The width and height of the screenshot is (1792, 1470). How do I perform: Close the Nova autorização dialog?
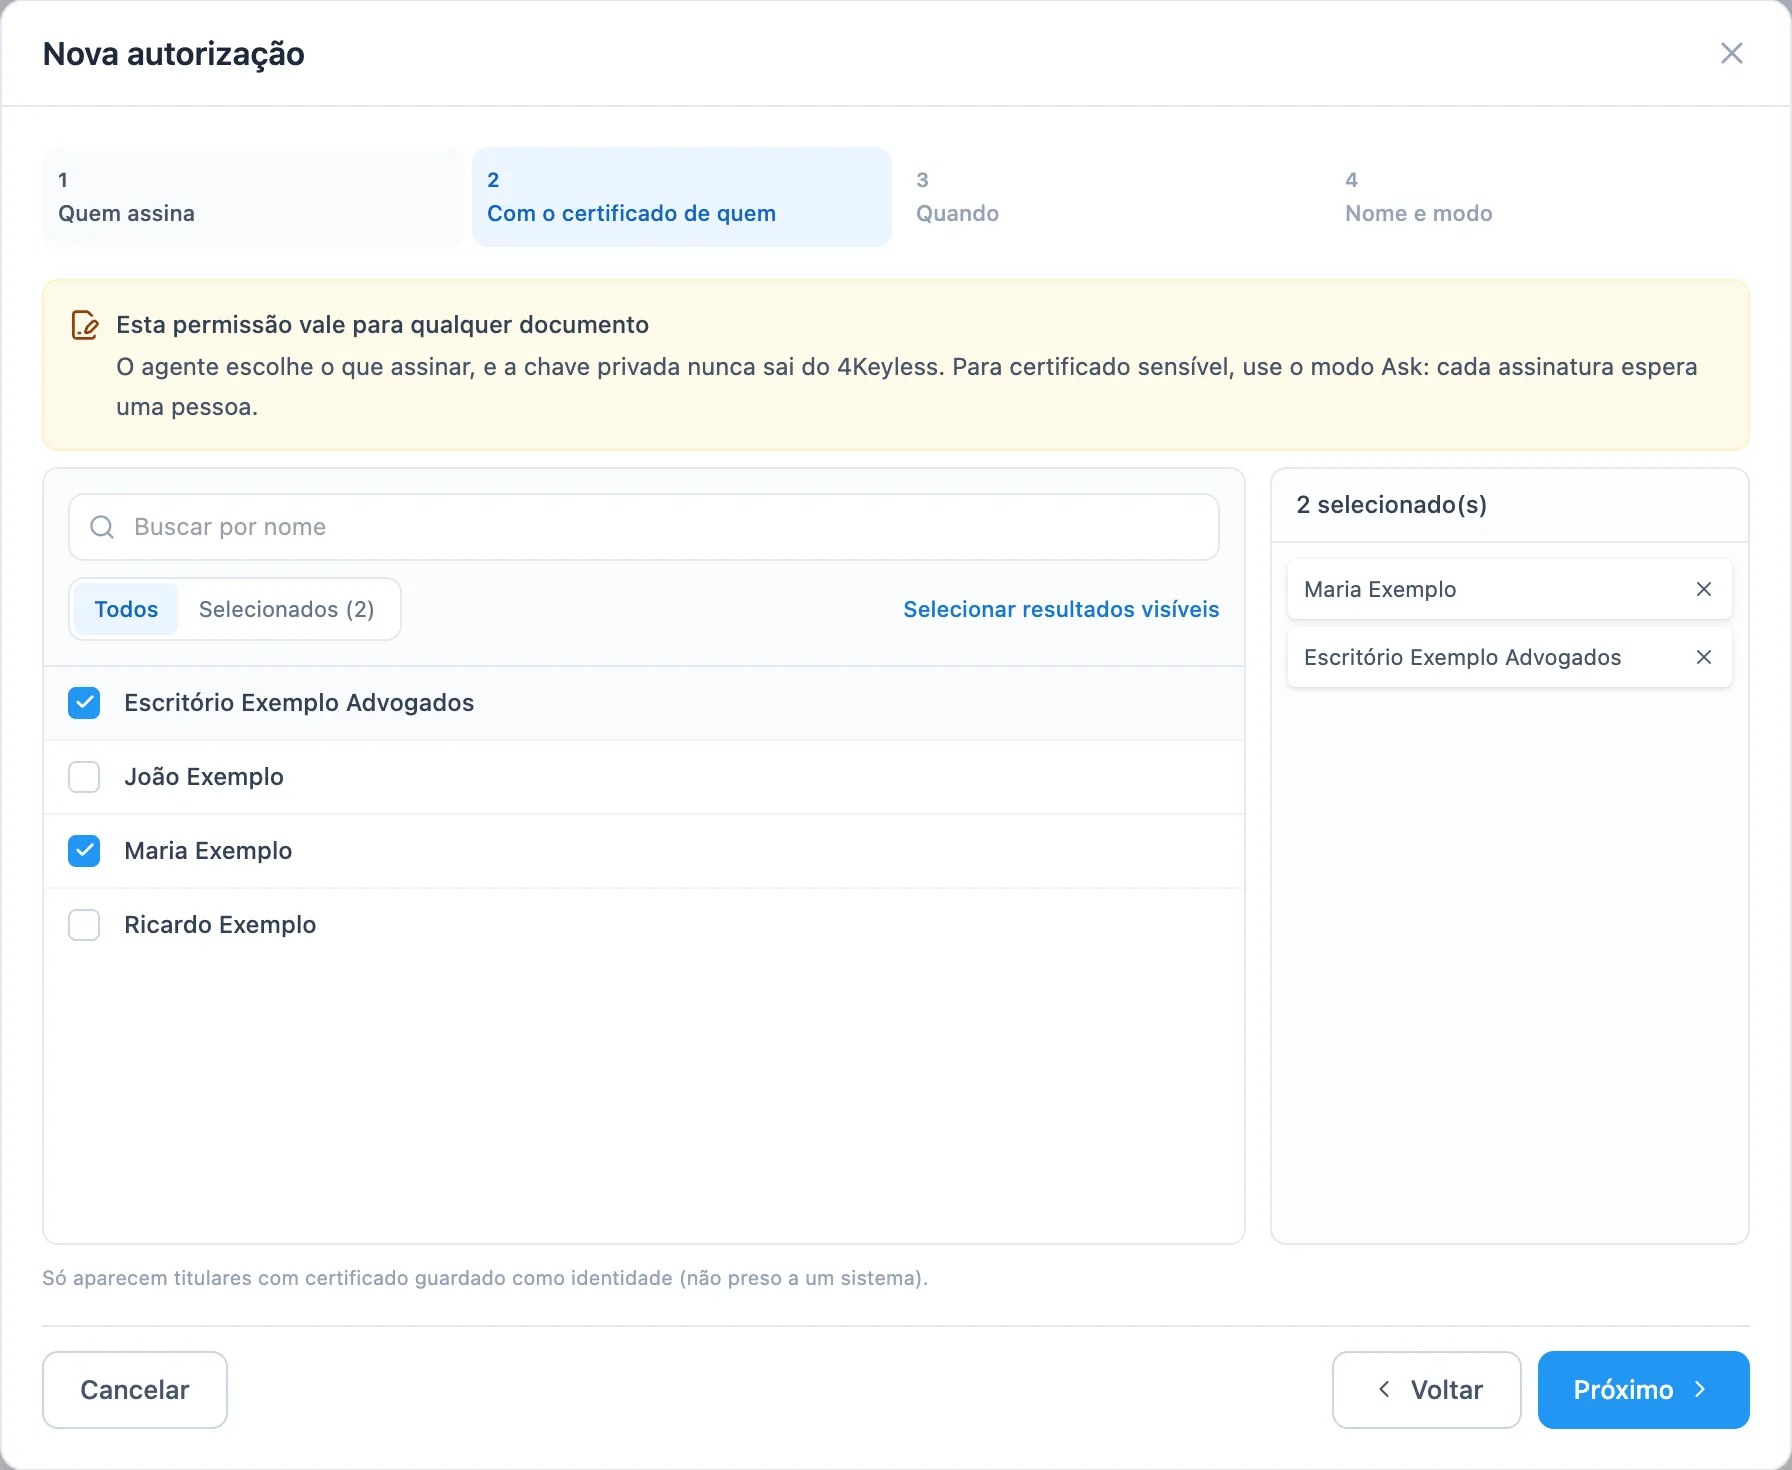[1731, 53]
